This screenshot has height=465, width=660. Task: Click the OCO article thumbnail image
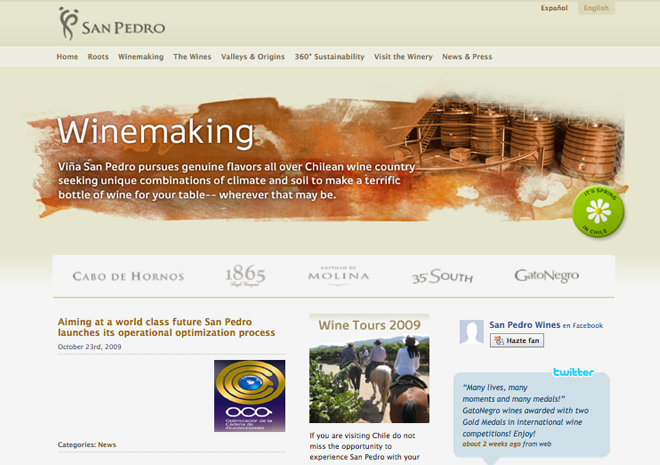tap(250, 396)
